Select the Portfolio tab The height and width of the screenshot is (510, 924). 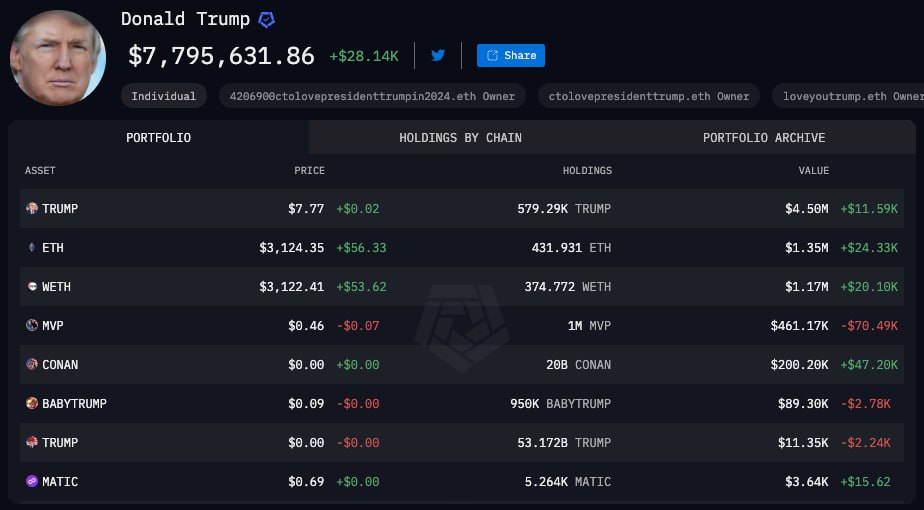(158, 137)
